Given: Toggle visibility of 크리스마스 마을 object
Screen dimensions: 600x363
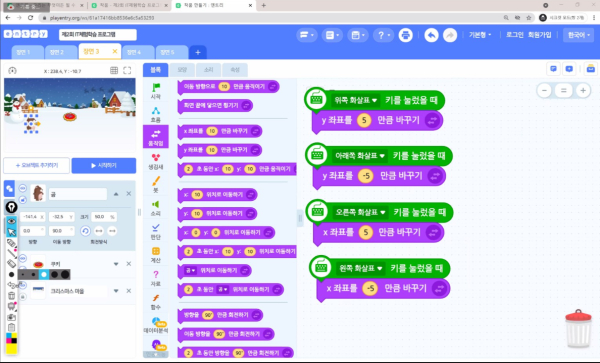Looking at the screenshot, I should tap(23, 285).
